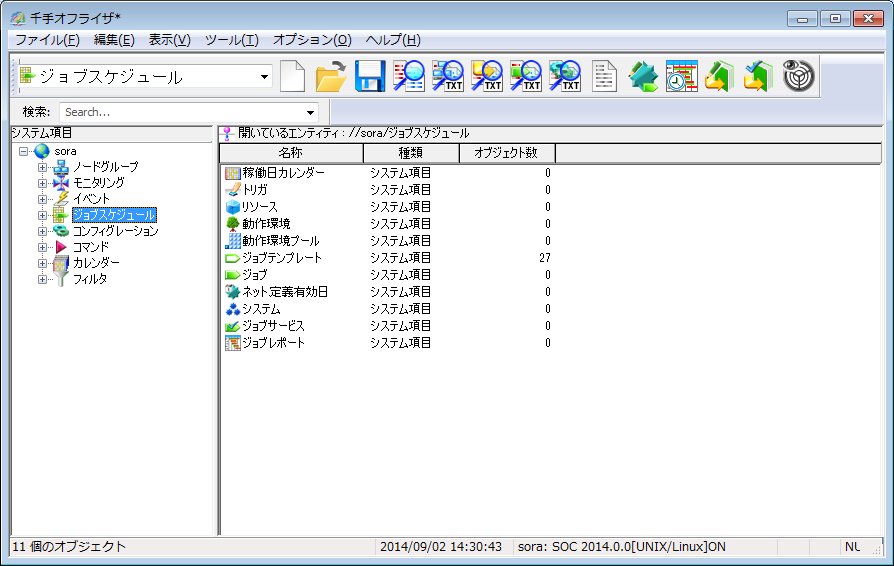
Task: Click the sora globe icon
Action: point(42,151)
